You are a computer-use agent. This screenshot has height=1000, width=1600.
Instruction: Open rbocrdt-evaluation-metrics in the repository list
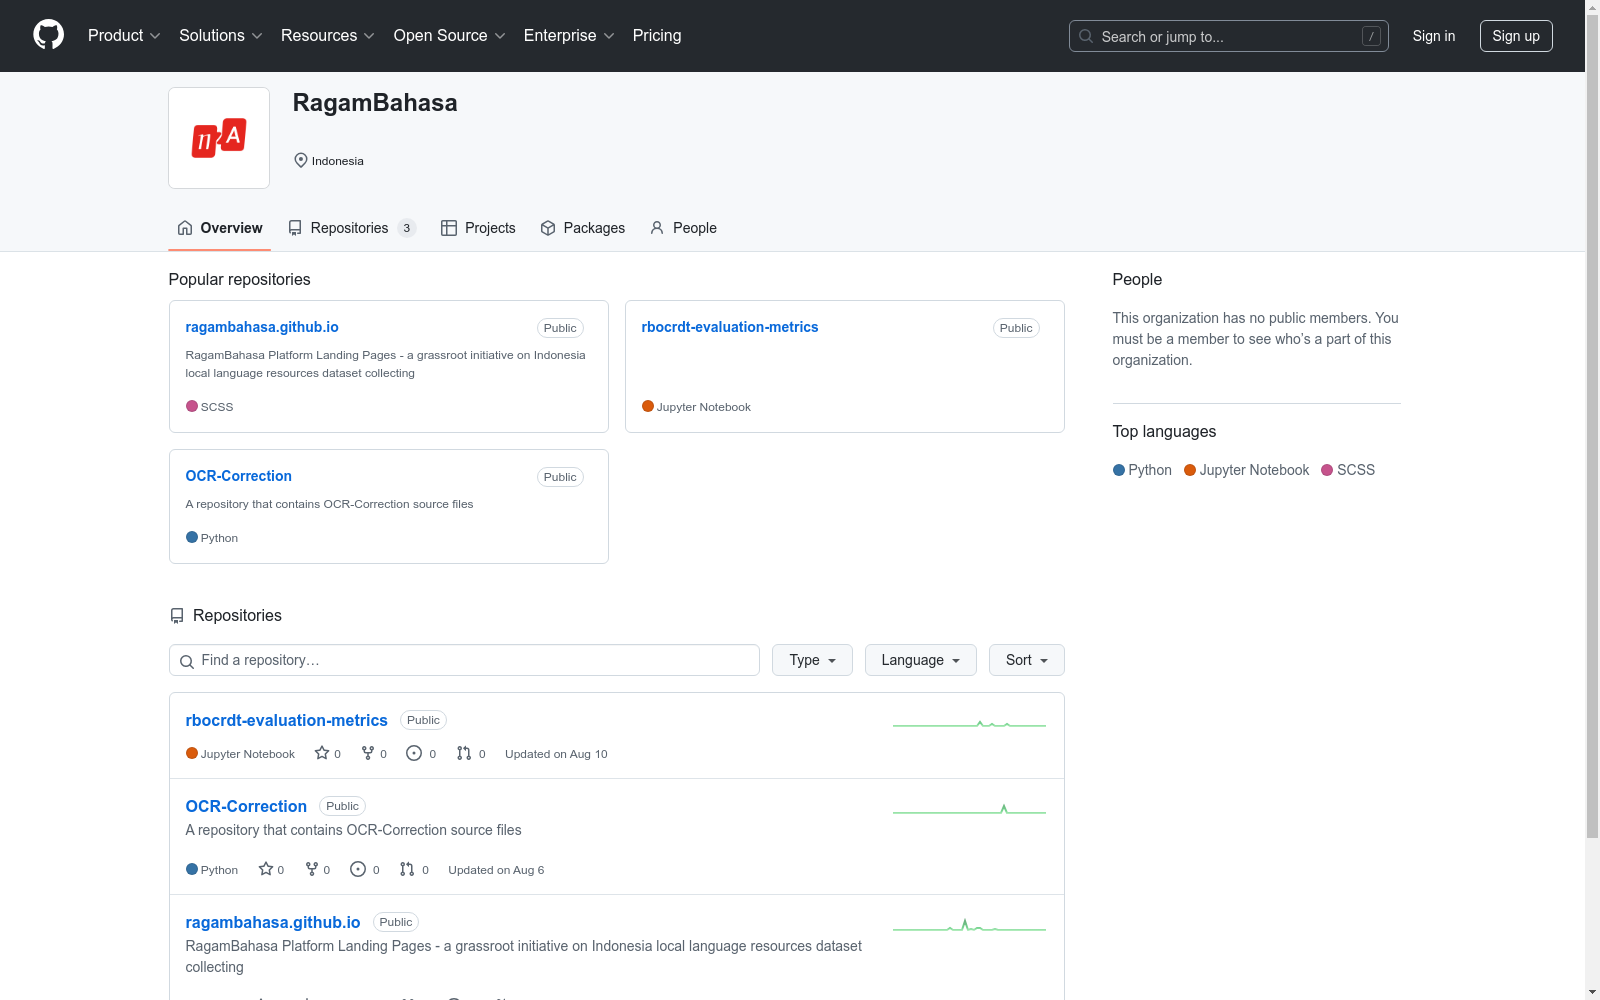tap(287, 720)
